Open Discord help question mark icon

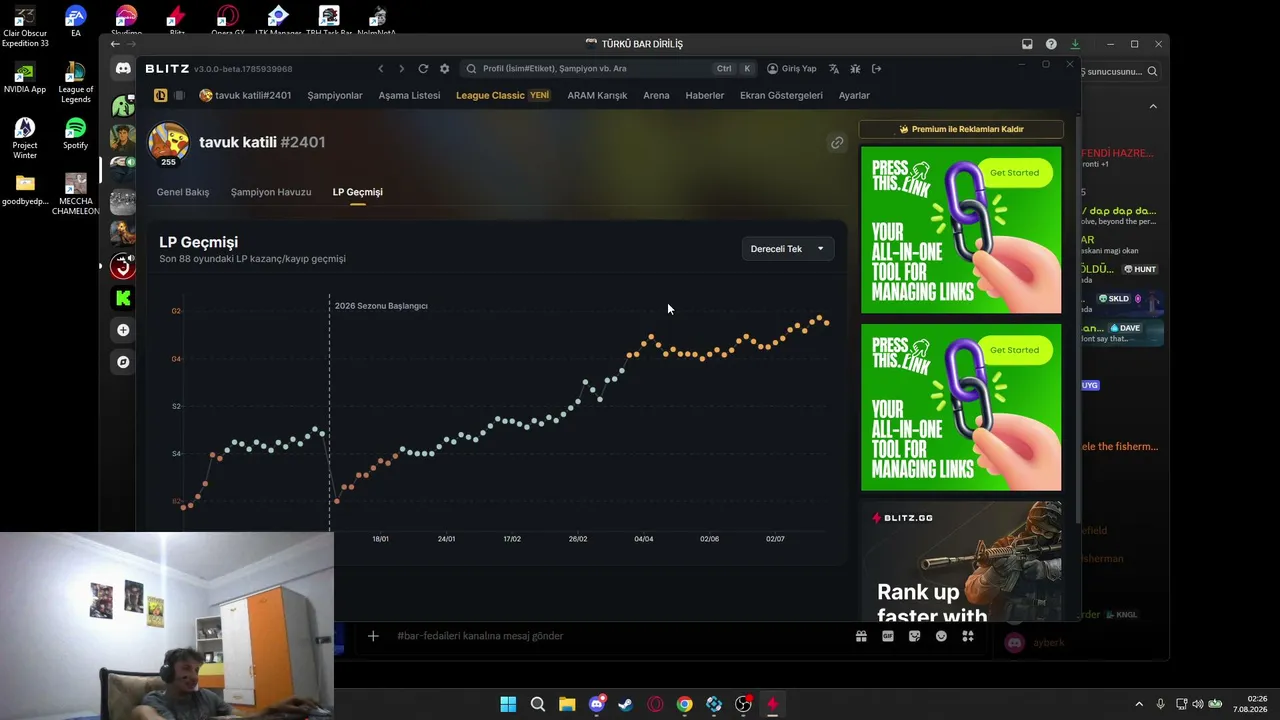pos(1051,44)
